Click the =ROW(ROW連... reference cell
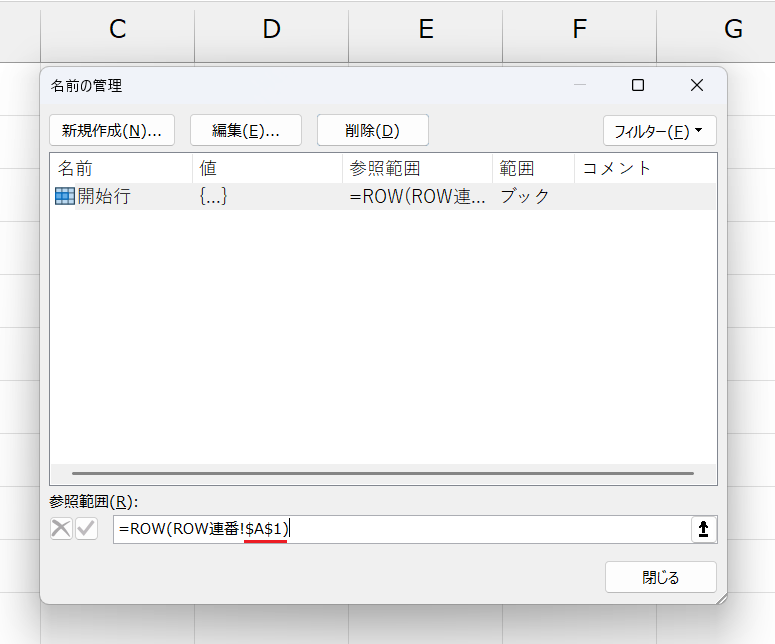This screenshot has width=775, height=644. (x=418, y=196)
